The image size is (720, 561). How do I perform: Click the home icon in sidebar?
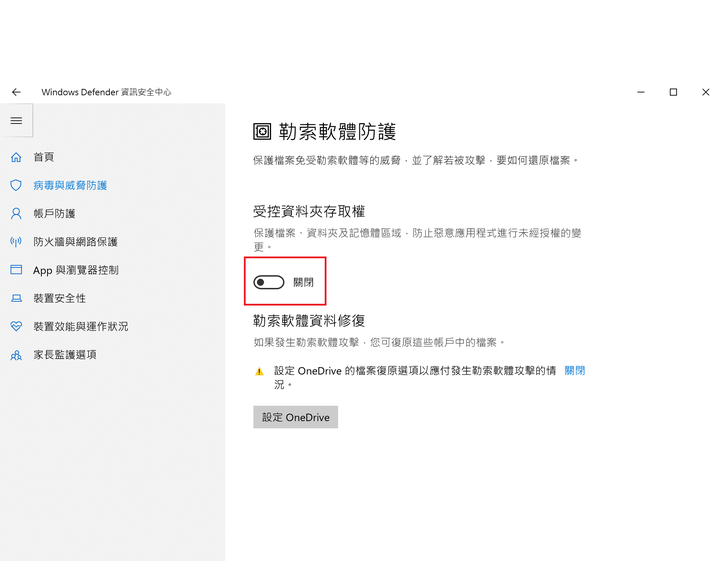pyautogui.click(x=16, y=157)
